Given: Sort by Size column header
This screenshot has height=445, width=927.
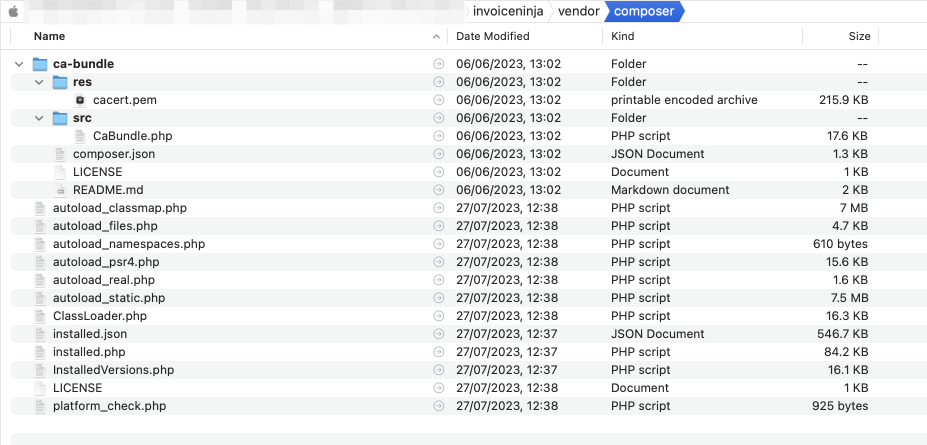Looking at the screenshot, I should [x=859, y=36].
